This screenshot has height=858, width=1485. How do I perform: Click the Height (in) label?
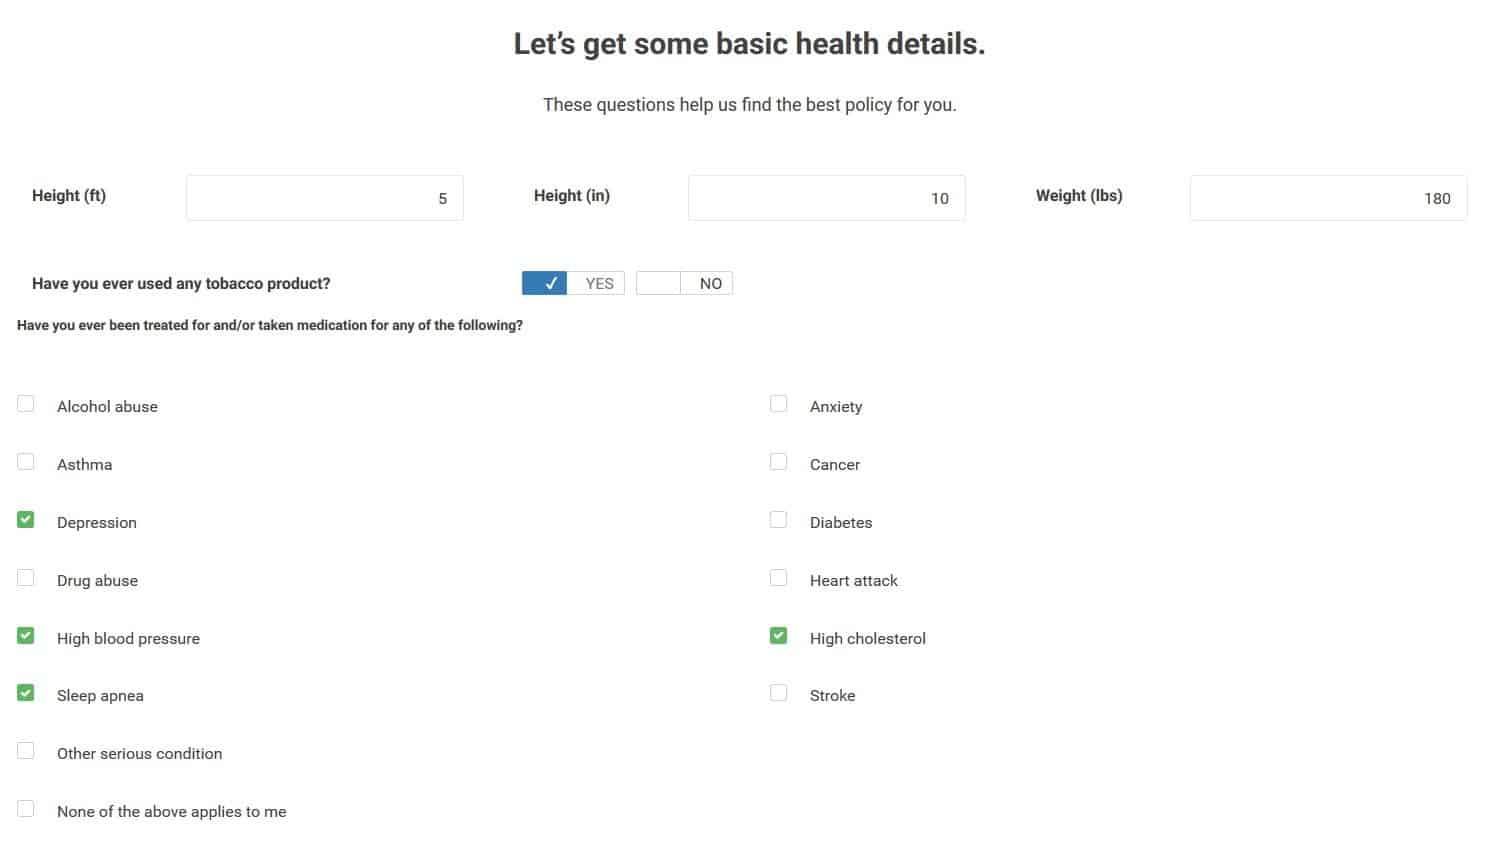(572, 196)
